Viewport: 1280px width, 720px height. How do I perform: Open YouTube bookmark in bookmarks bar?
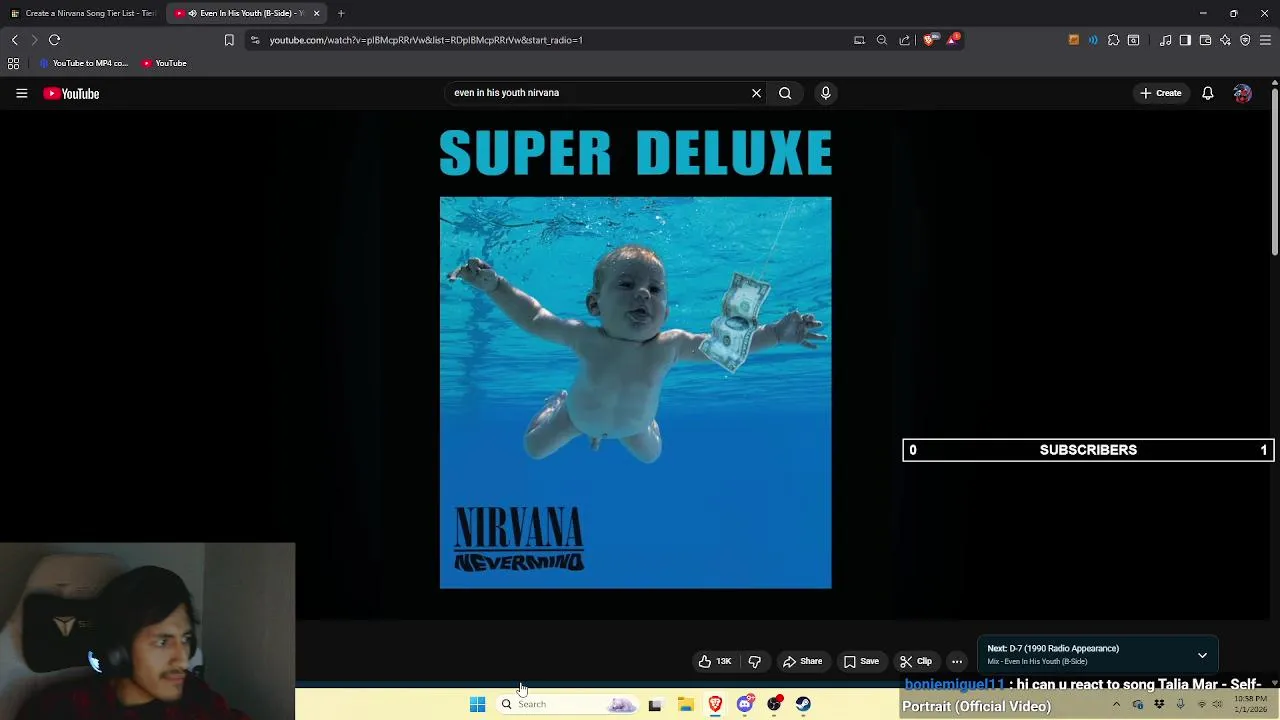click(164, 63)
